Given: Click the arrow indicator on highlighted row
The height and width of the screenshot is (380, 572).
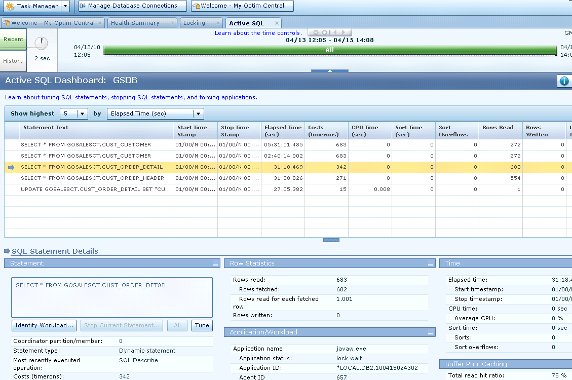Looking at the screenshot, I should 11,167.
